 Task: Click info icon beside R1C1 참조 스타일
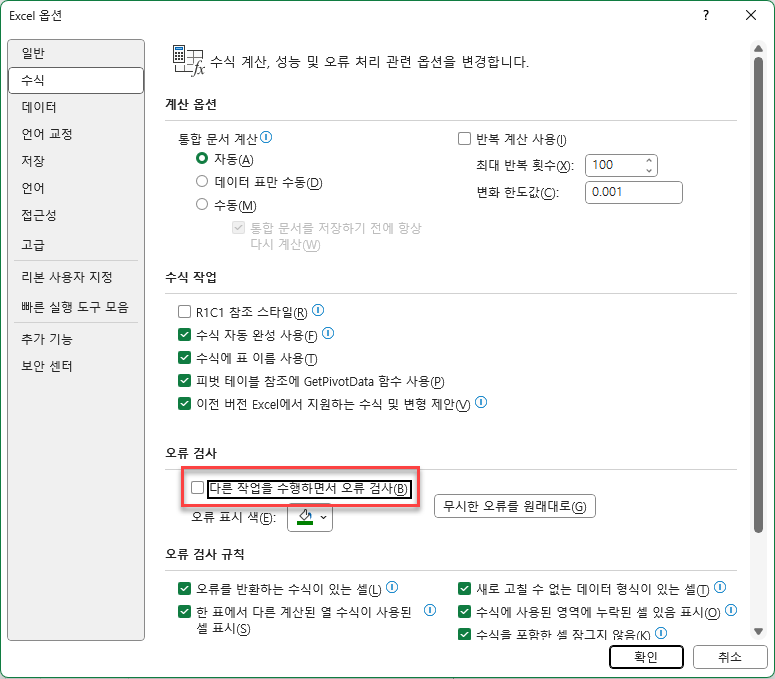point(318,310)
